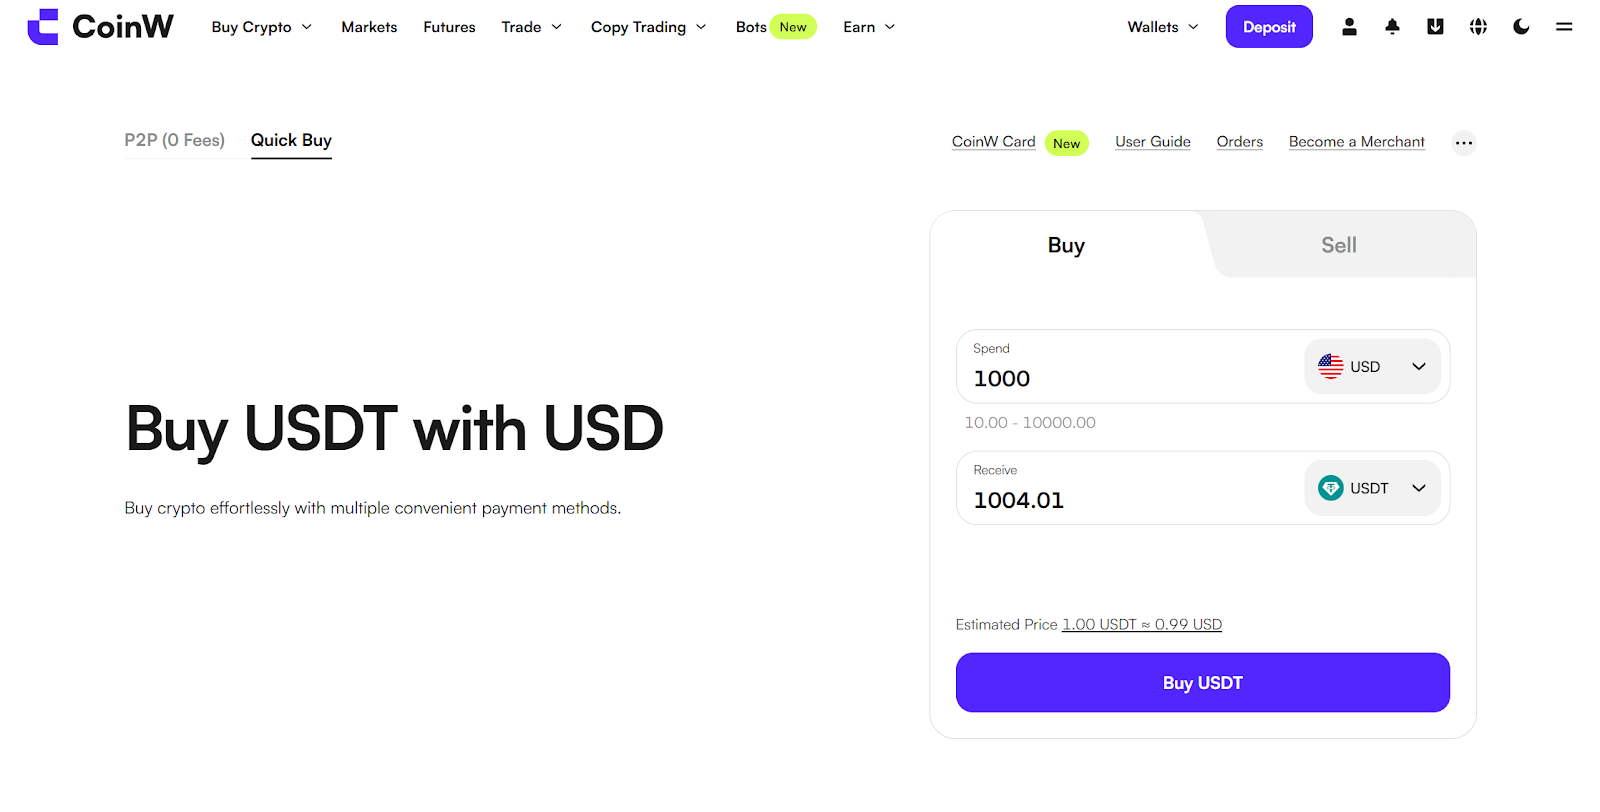The height and width of the screenshot is (812, 1600).
Task: Switch to the Sell tab
Action: click(1339, 245)
